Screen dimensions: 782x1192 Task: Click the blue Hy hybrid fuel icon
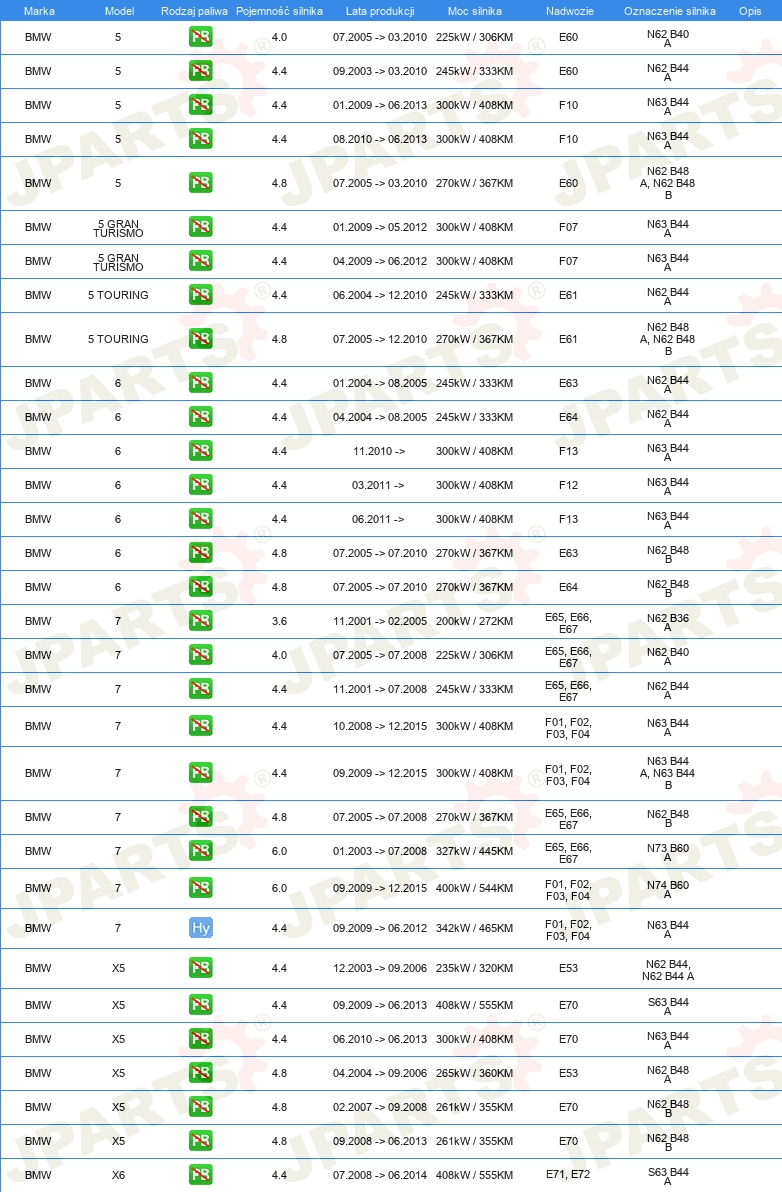click(x=201, y=927)
